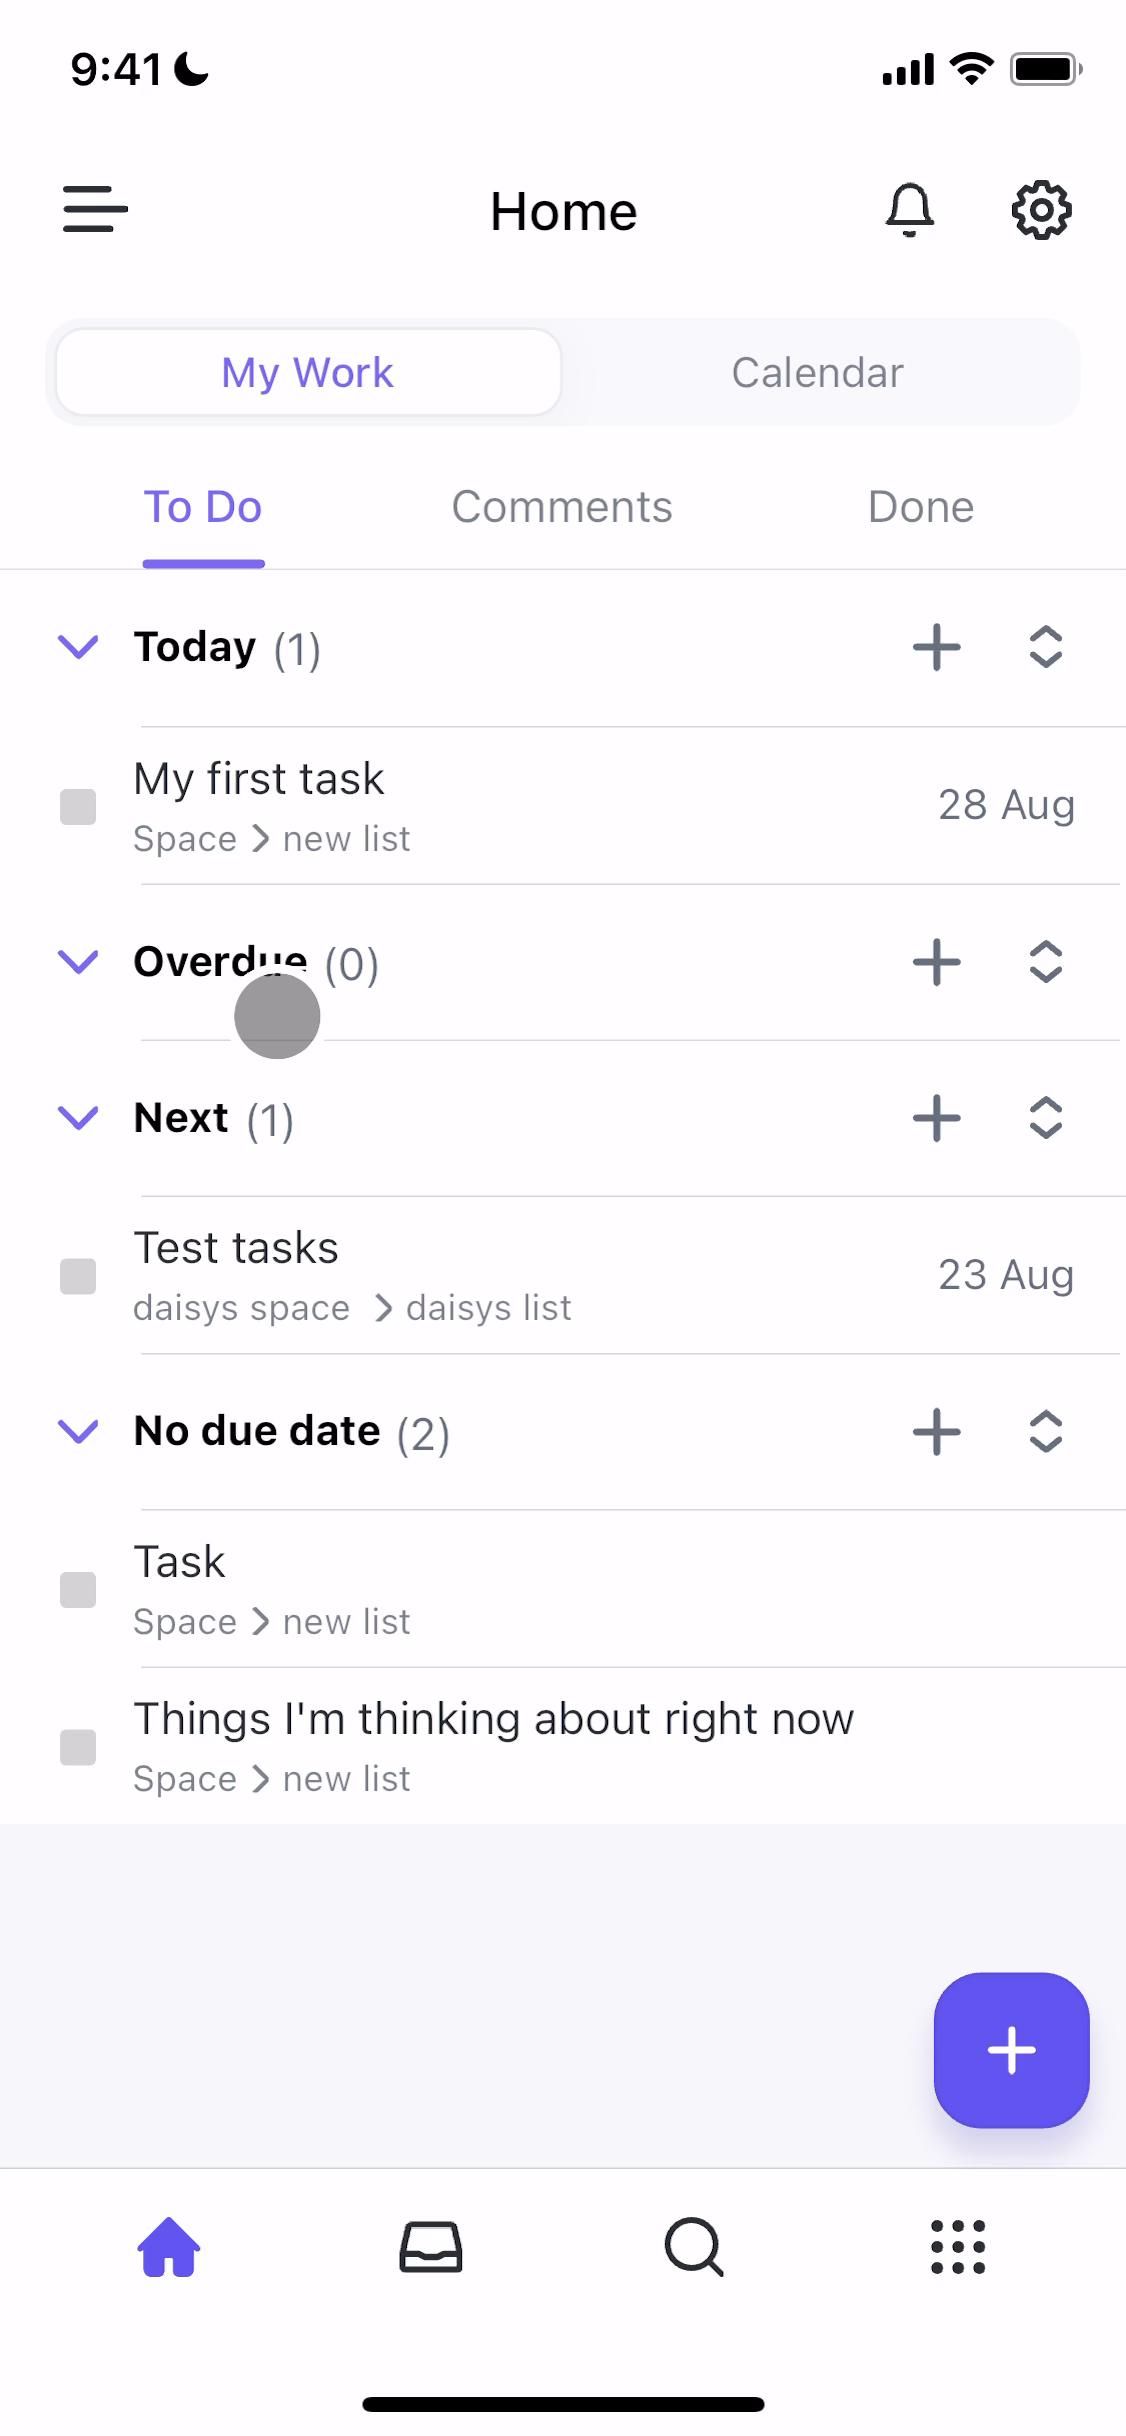
Task: Tap the 28 Aug due date
Action: (1006, 805)
